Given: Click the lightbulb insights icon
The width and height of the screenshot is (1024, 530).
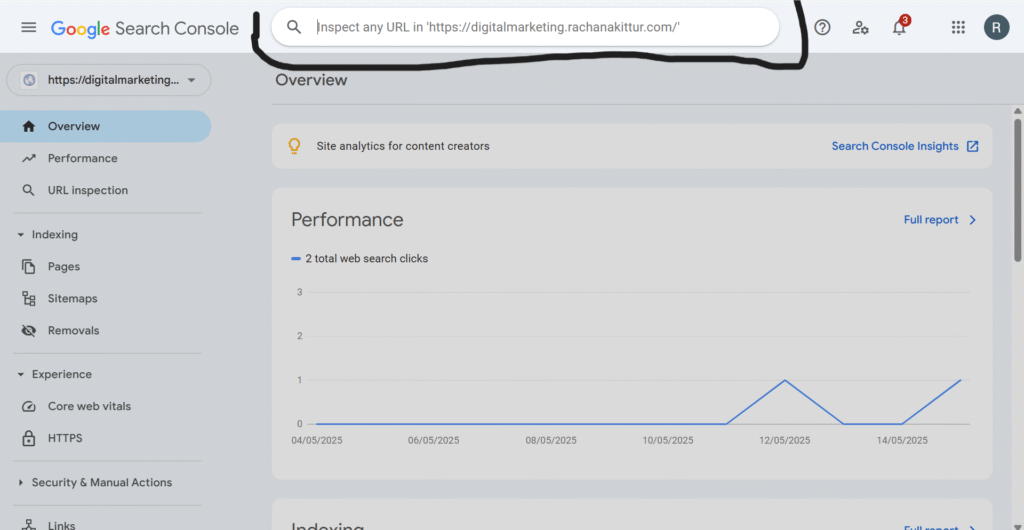Looking at the screenshot, I should pyautogui.click(x=295, y=146).
